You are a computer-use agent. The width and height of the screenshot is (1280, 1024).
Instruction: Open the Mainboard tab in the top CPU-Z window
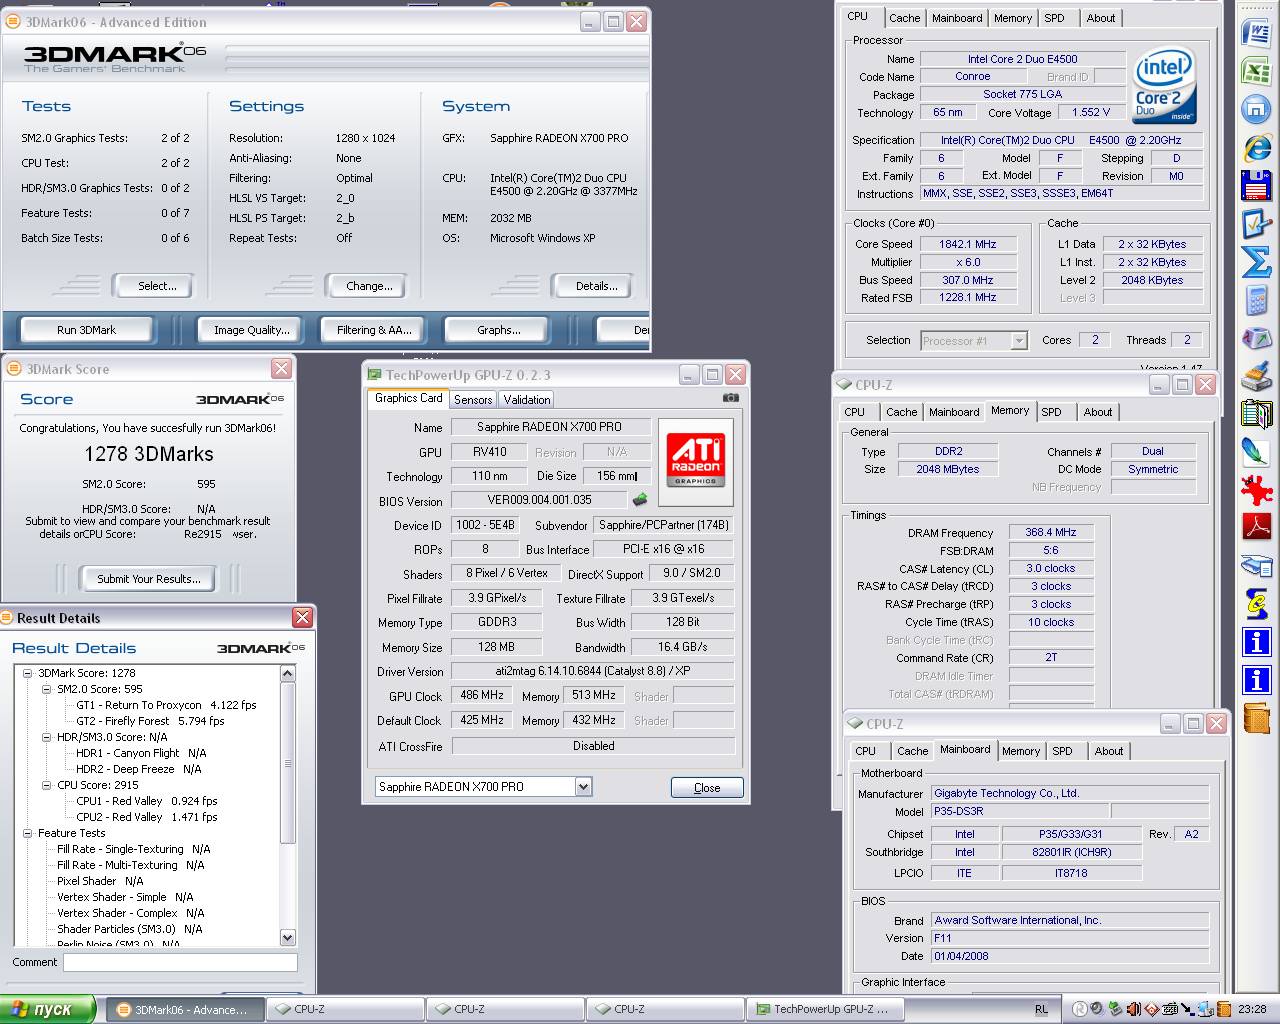pyautogui.click(x=957, y=18)
